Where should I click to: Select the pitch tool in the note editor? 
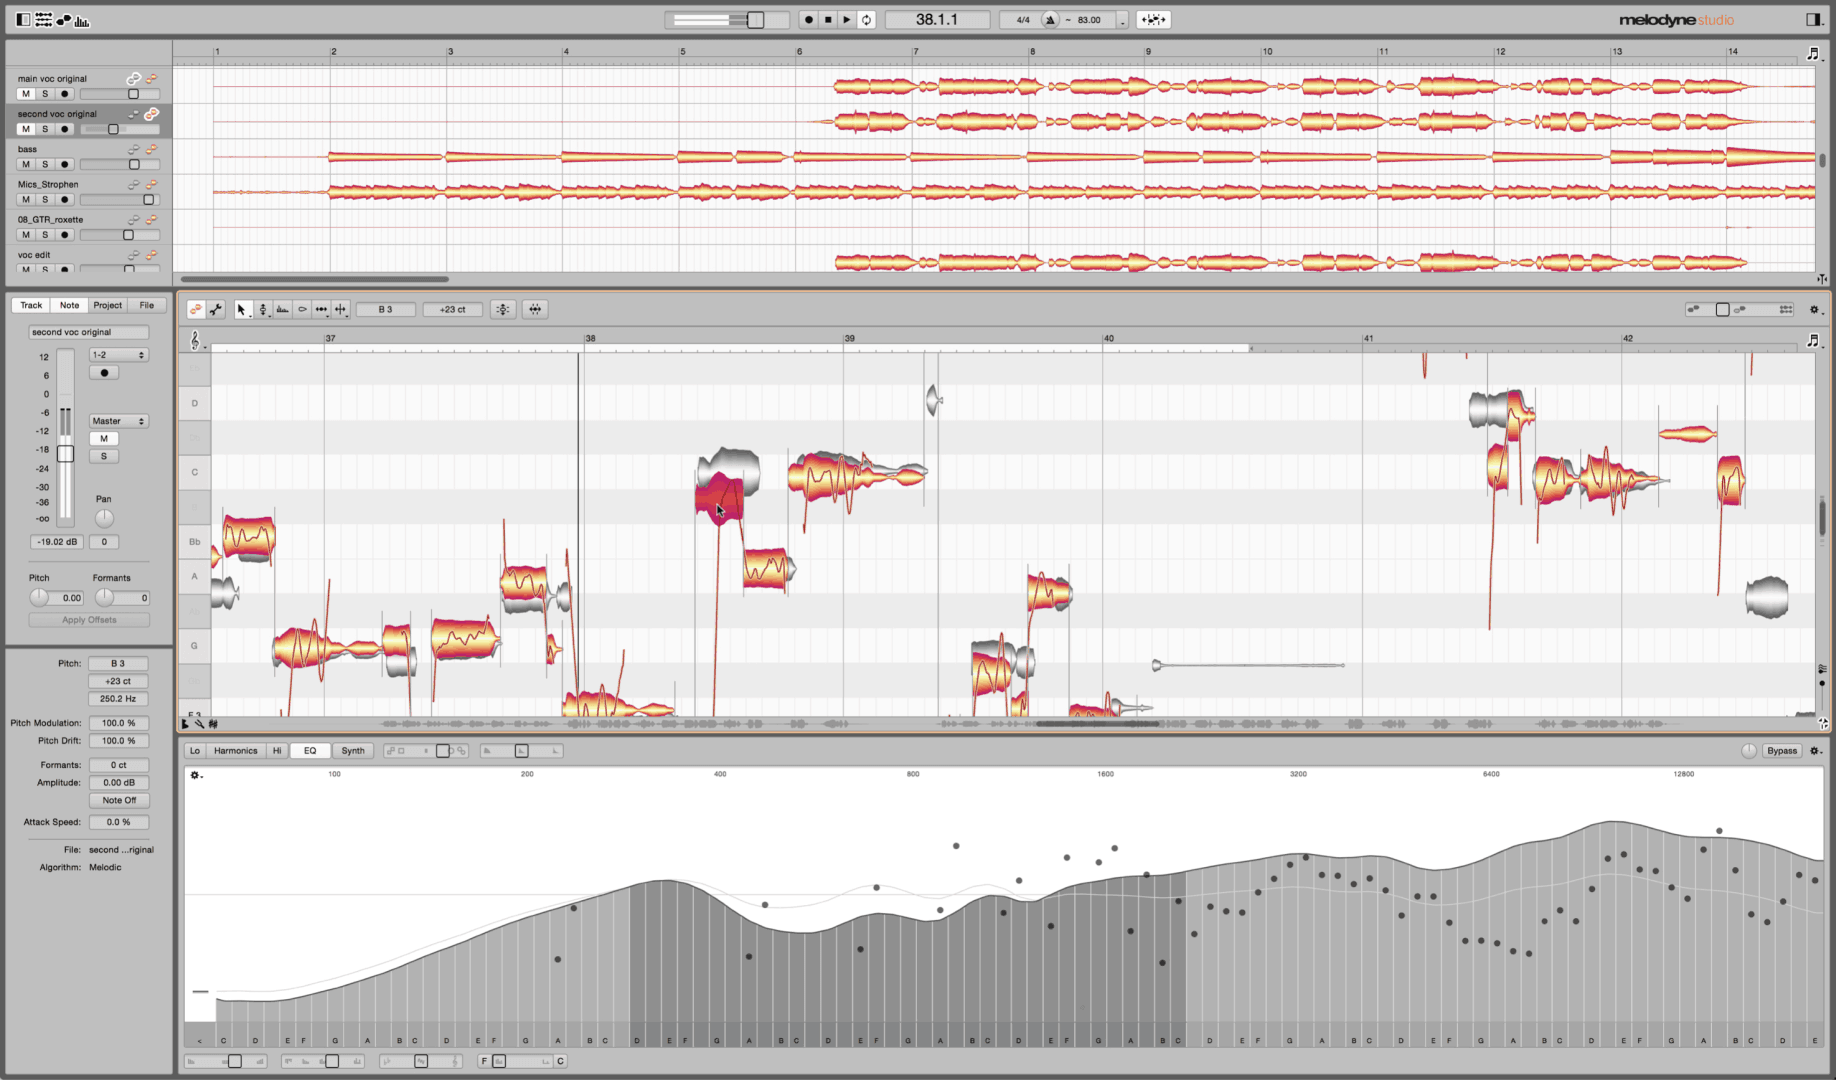point(263,310)
